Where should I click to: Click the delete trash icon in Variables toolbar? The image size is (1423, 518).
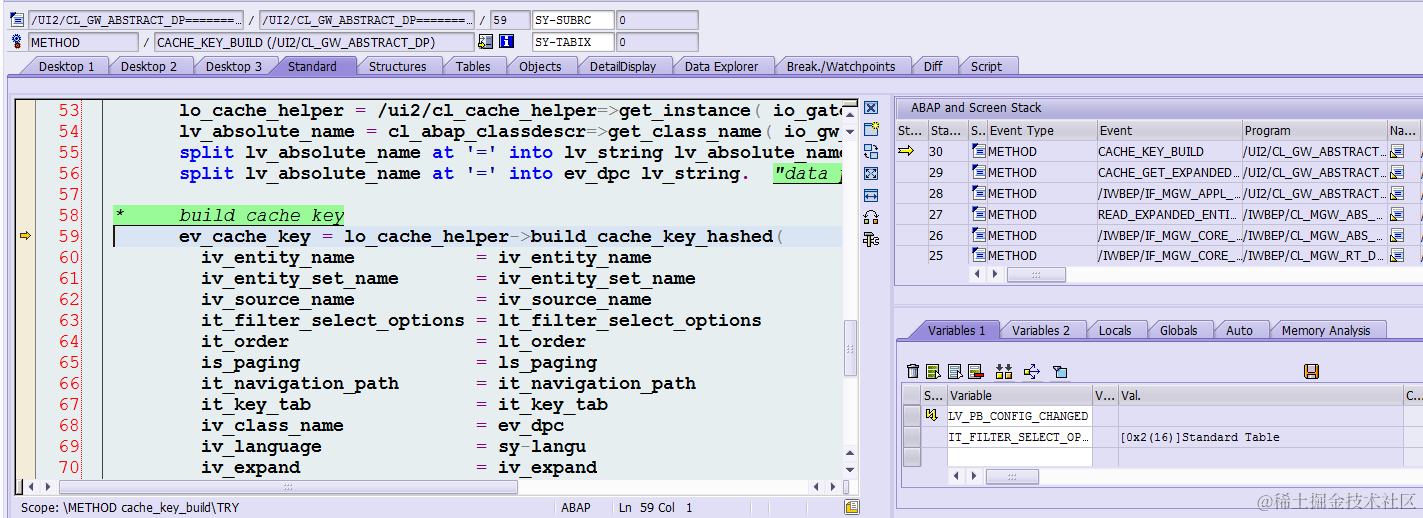coord(912,372)
